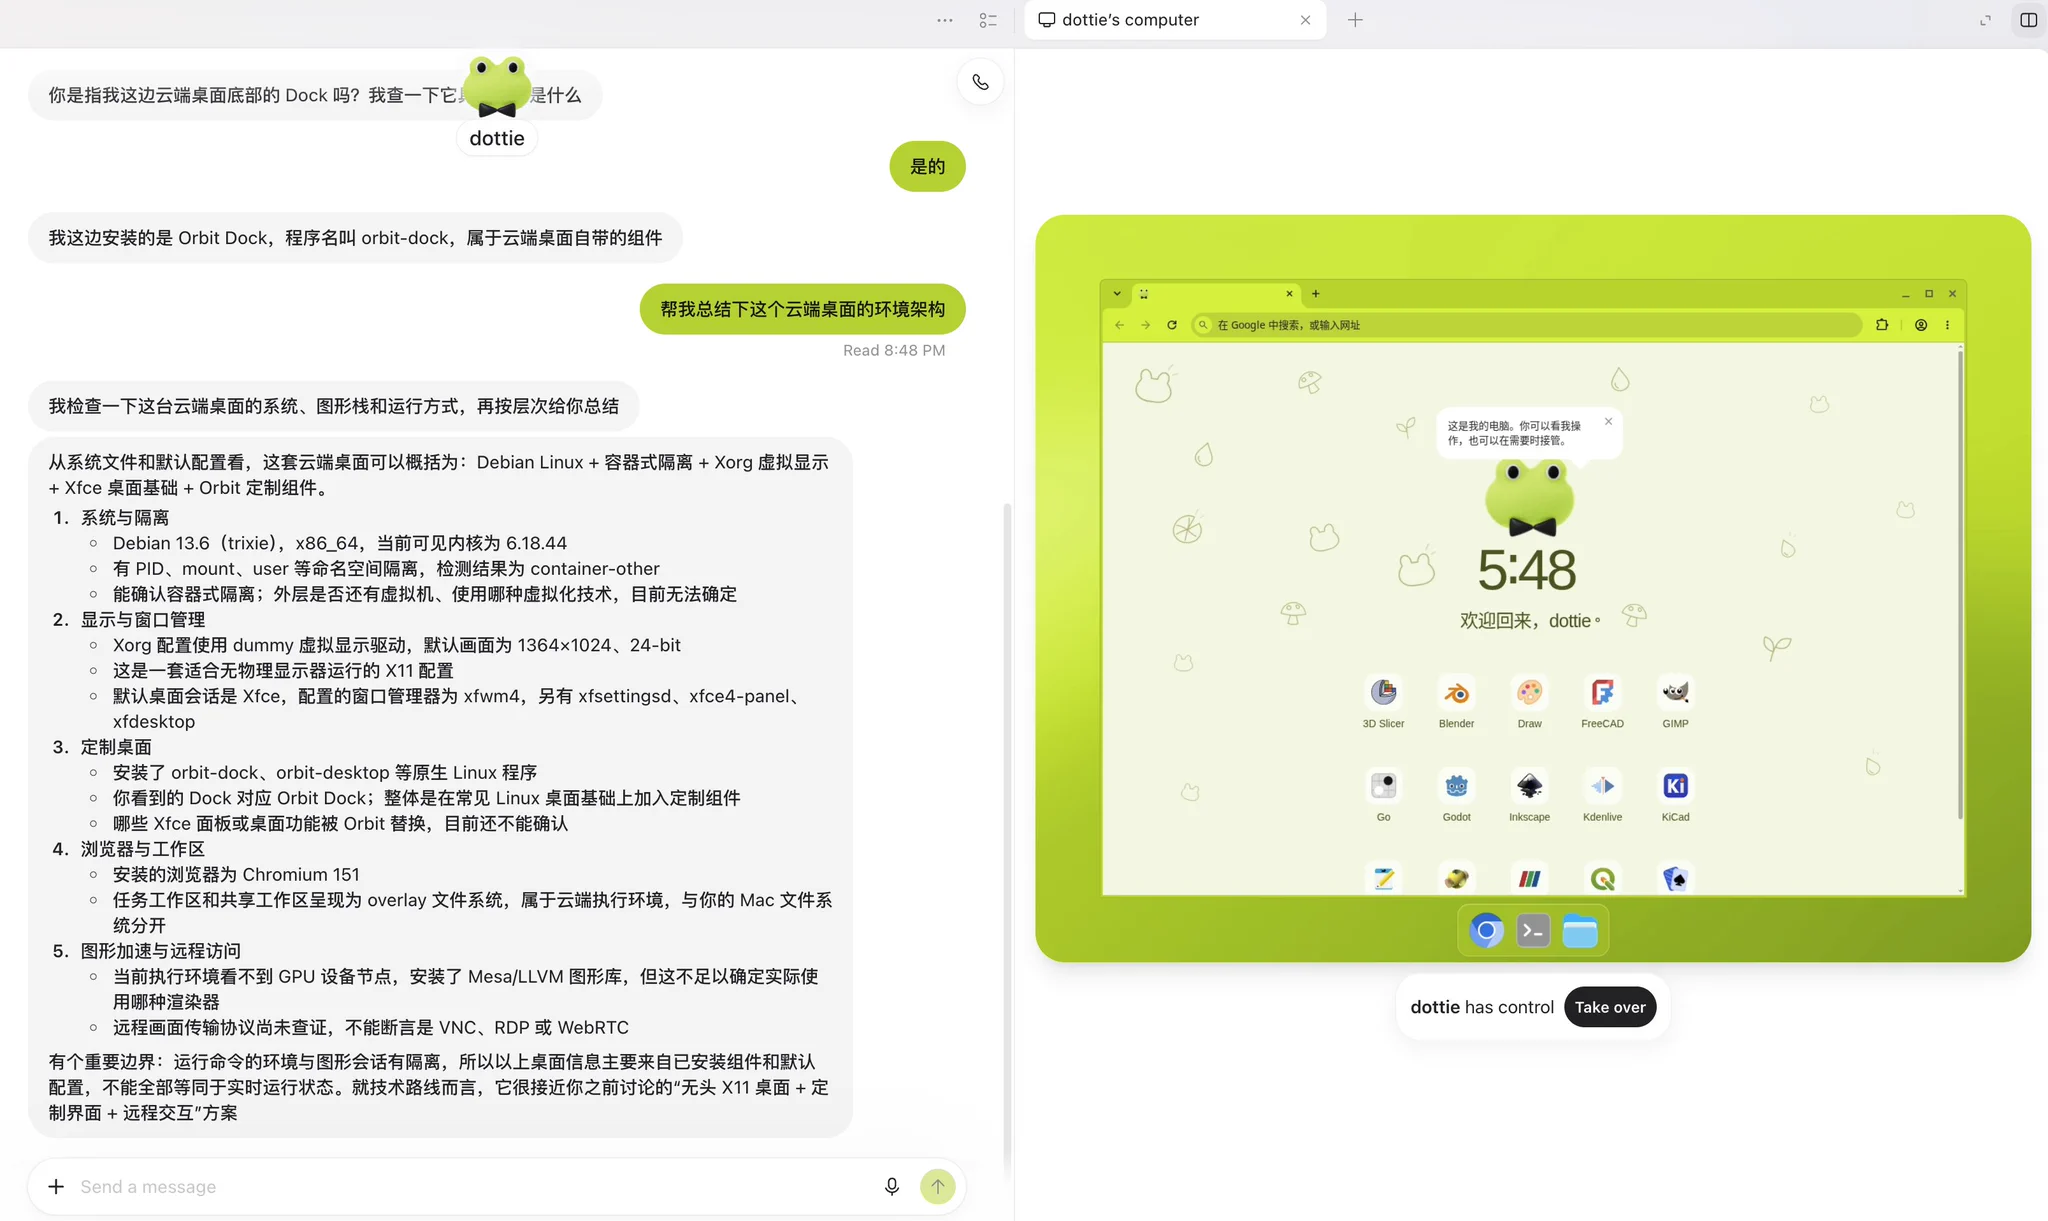Expand the remote browser tab search chevron
This screenshot has width=2048, height=1221.
tap(1116, 294)
